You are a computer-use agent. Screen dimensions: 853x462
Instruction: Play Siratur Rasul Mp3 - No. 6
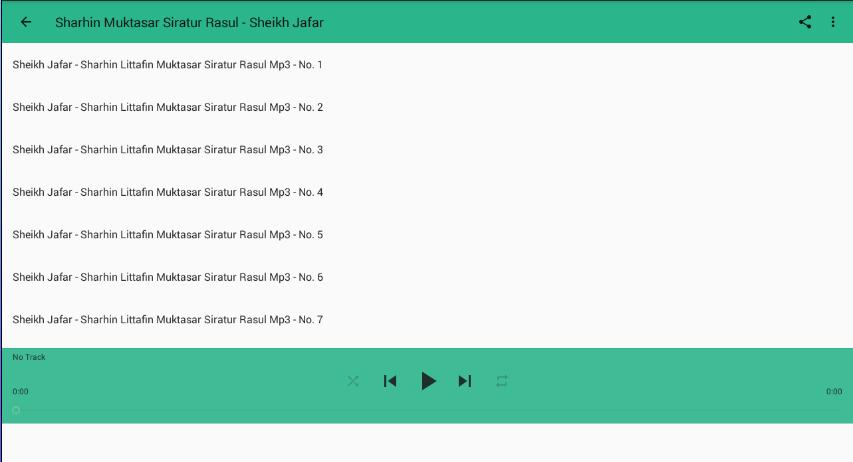click(428, 277)
